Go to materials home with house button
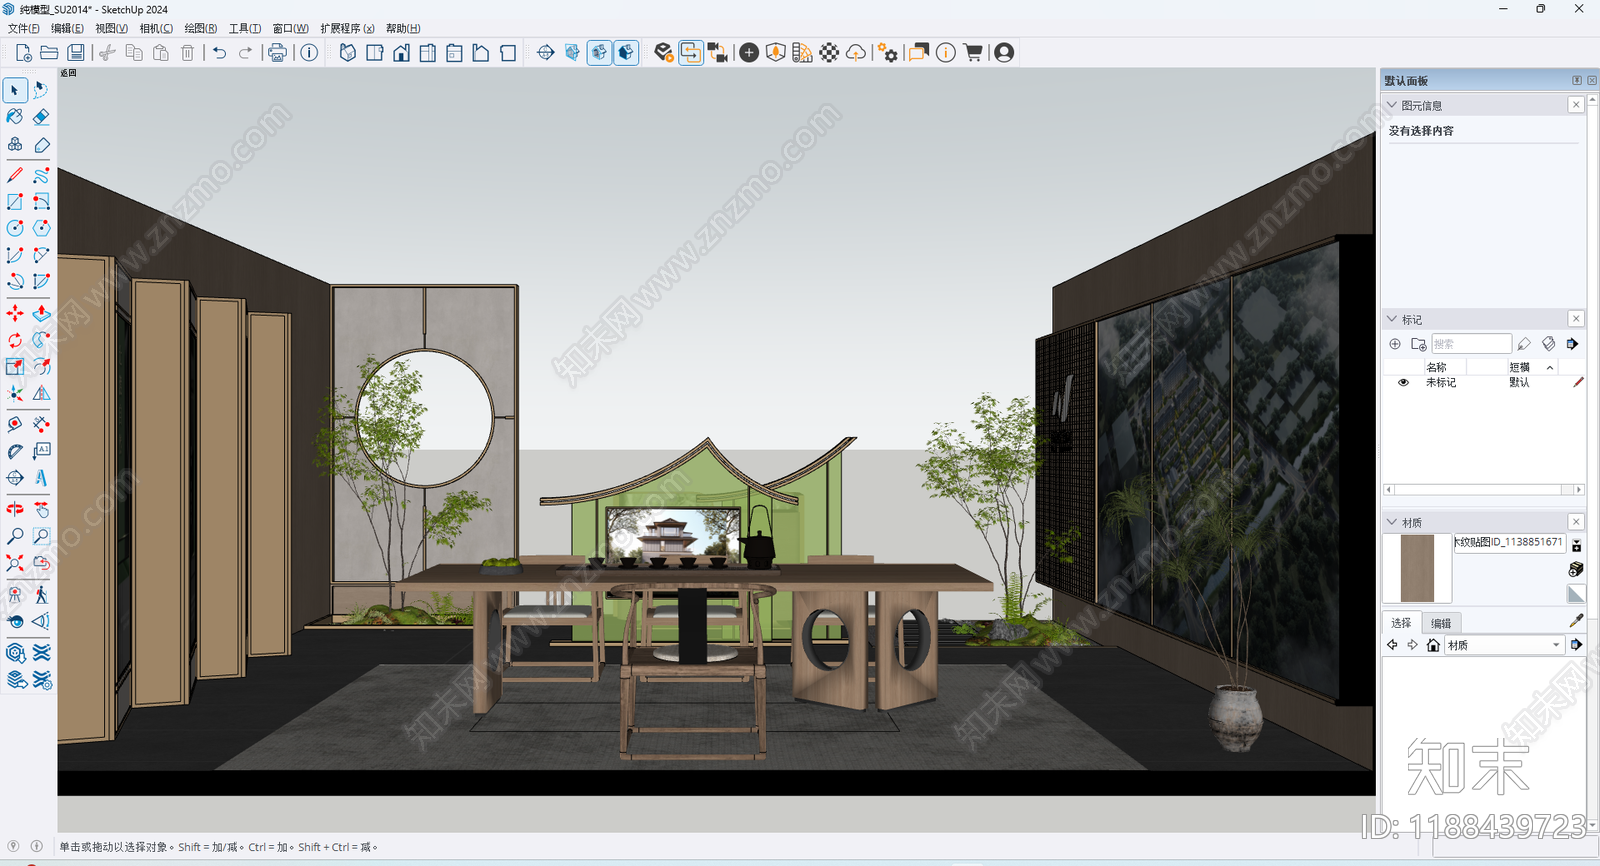Screen dimensions: 1600x866 (1433, 645)
